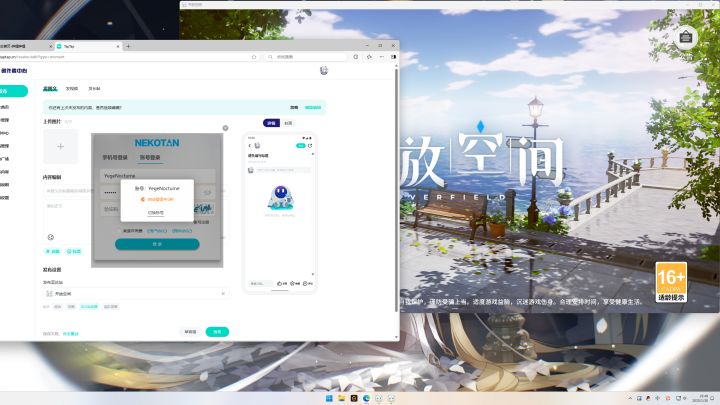Viewport: 720px width, 405px height.
Task: Click the teal link at page bottom left
Action: click(71, 334)
